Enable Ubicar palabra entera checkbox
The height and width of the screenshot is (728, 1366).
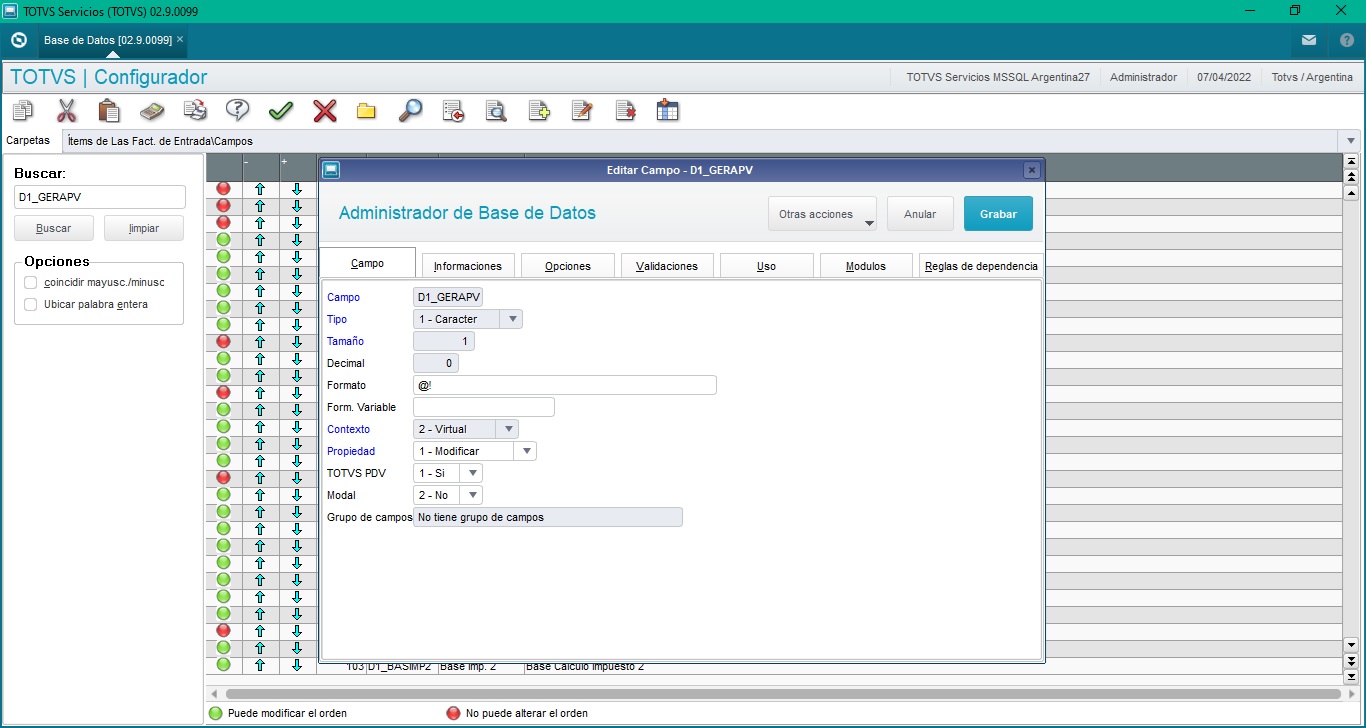click(x=31, y=304)
